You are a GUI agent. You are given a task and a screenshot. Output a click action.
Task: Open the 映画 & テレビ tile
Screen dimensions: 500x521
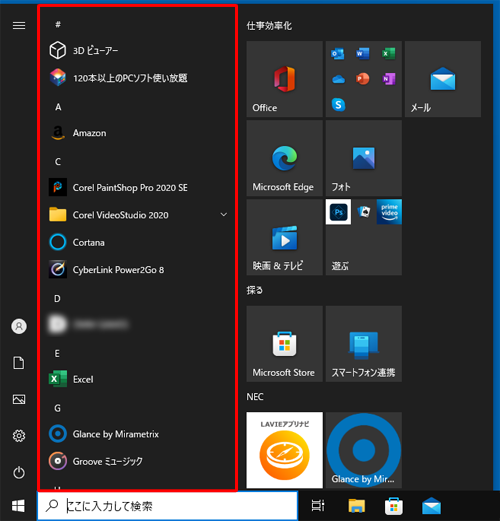pos(284,237)
